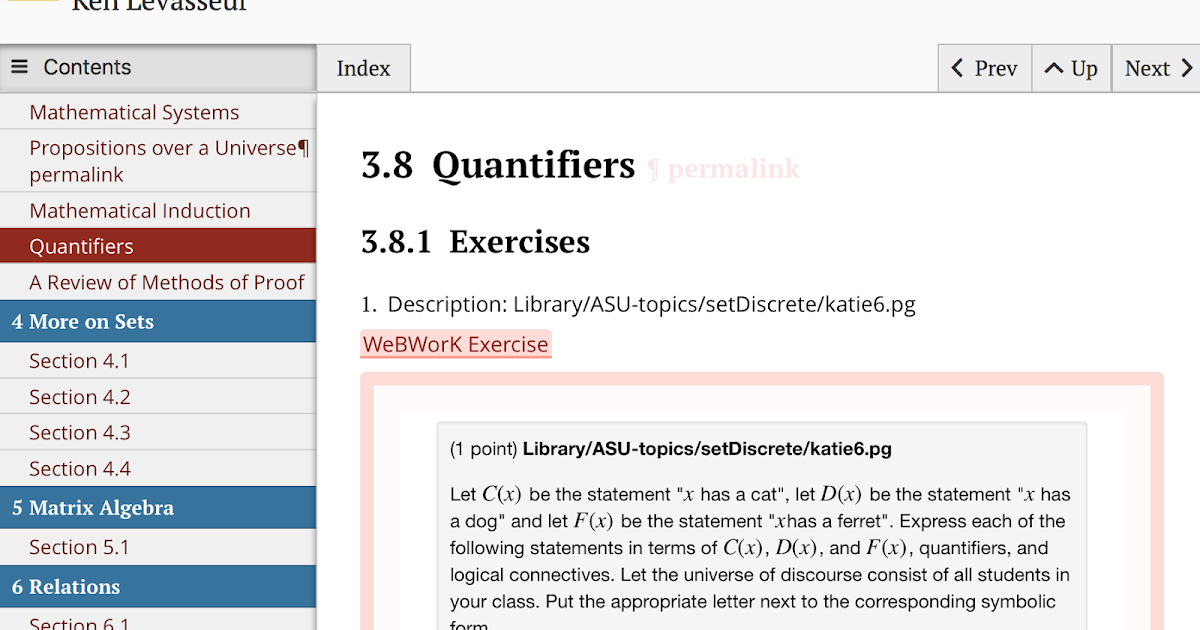This screenshot has height=630, width=1200.
Task: Open Section 4.2 from the sidebar
Action: [x=81, y=396]
